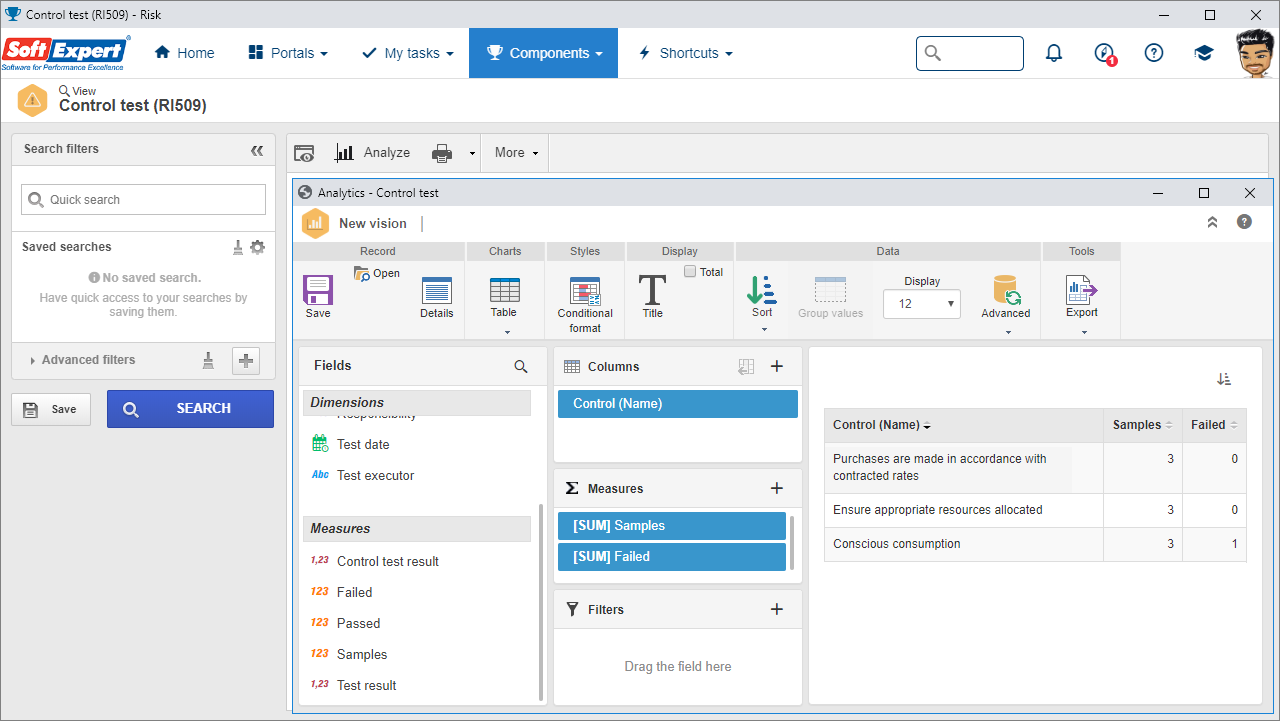Expand the Table chart dropdown arrow
The height and width of the screenshot is (721, 1280).
[x=507, y=332]
